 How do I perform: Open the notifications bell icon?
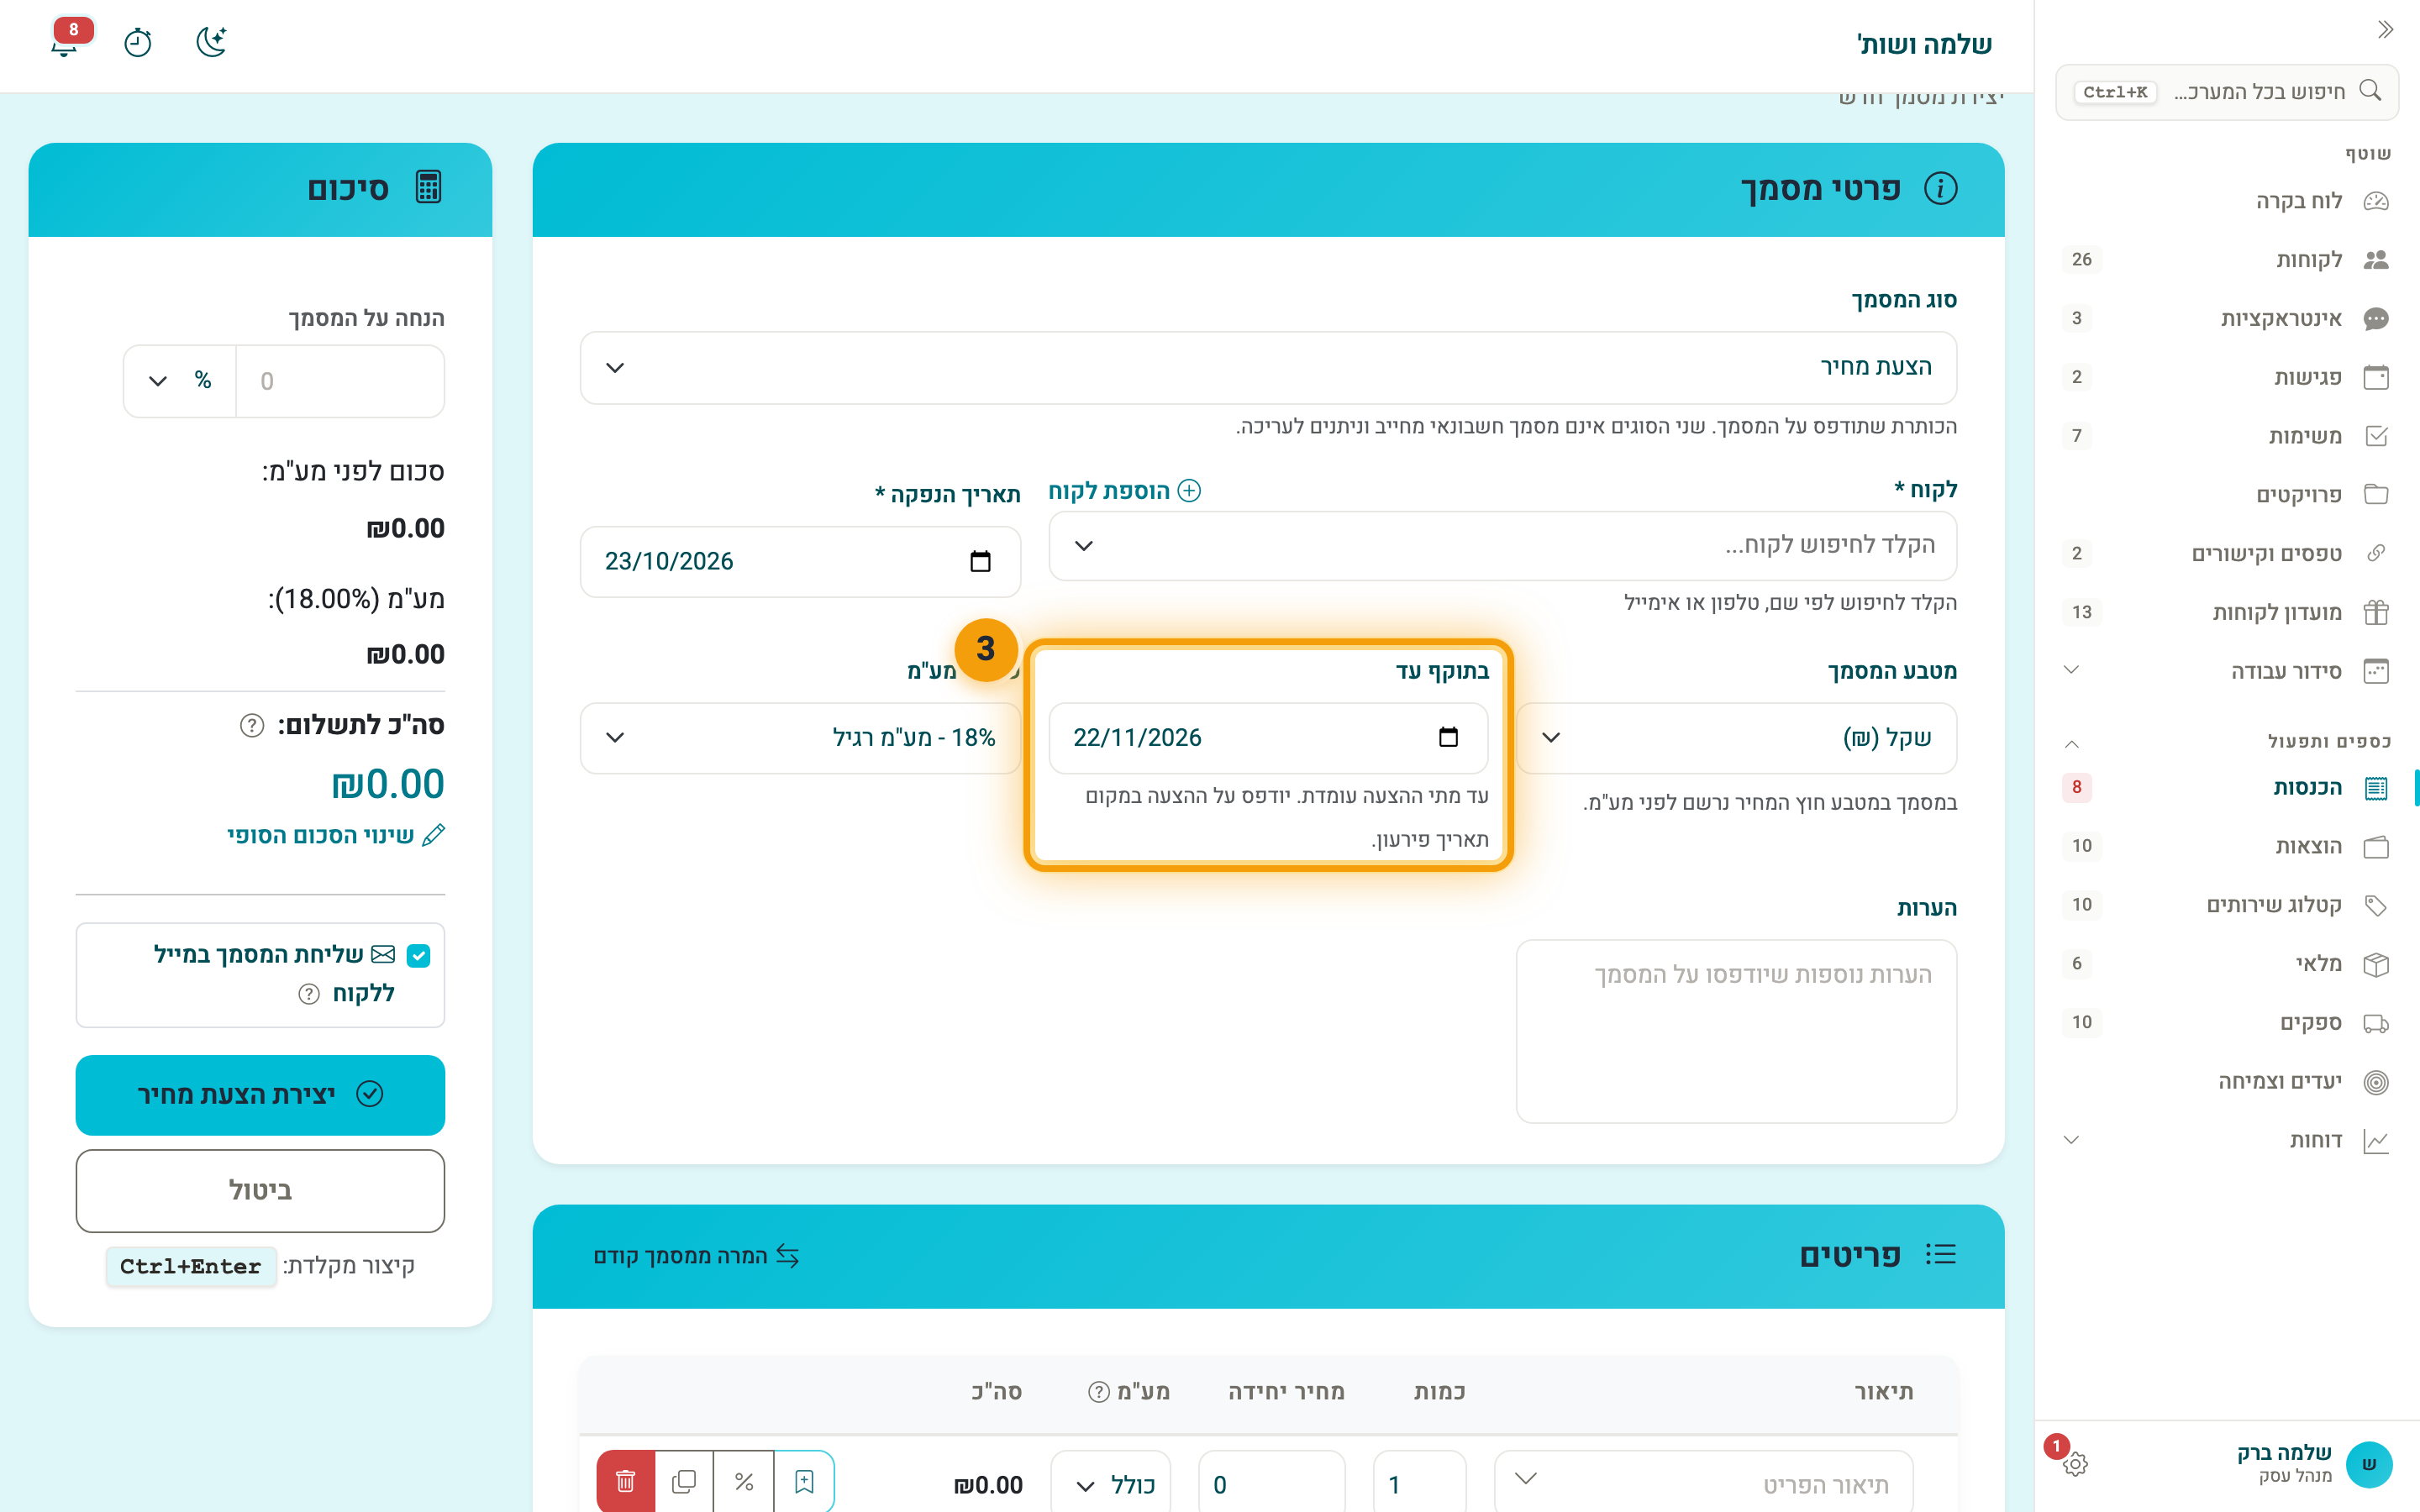(65, 43)
